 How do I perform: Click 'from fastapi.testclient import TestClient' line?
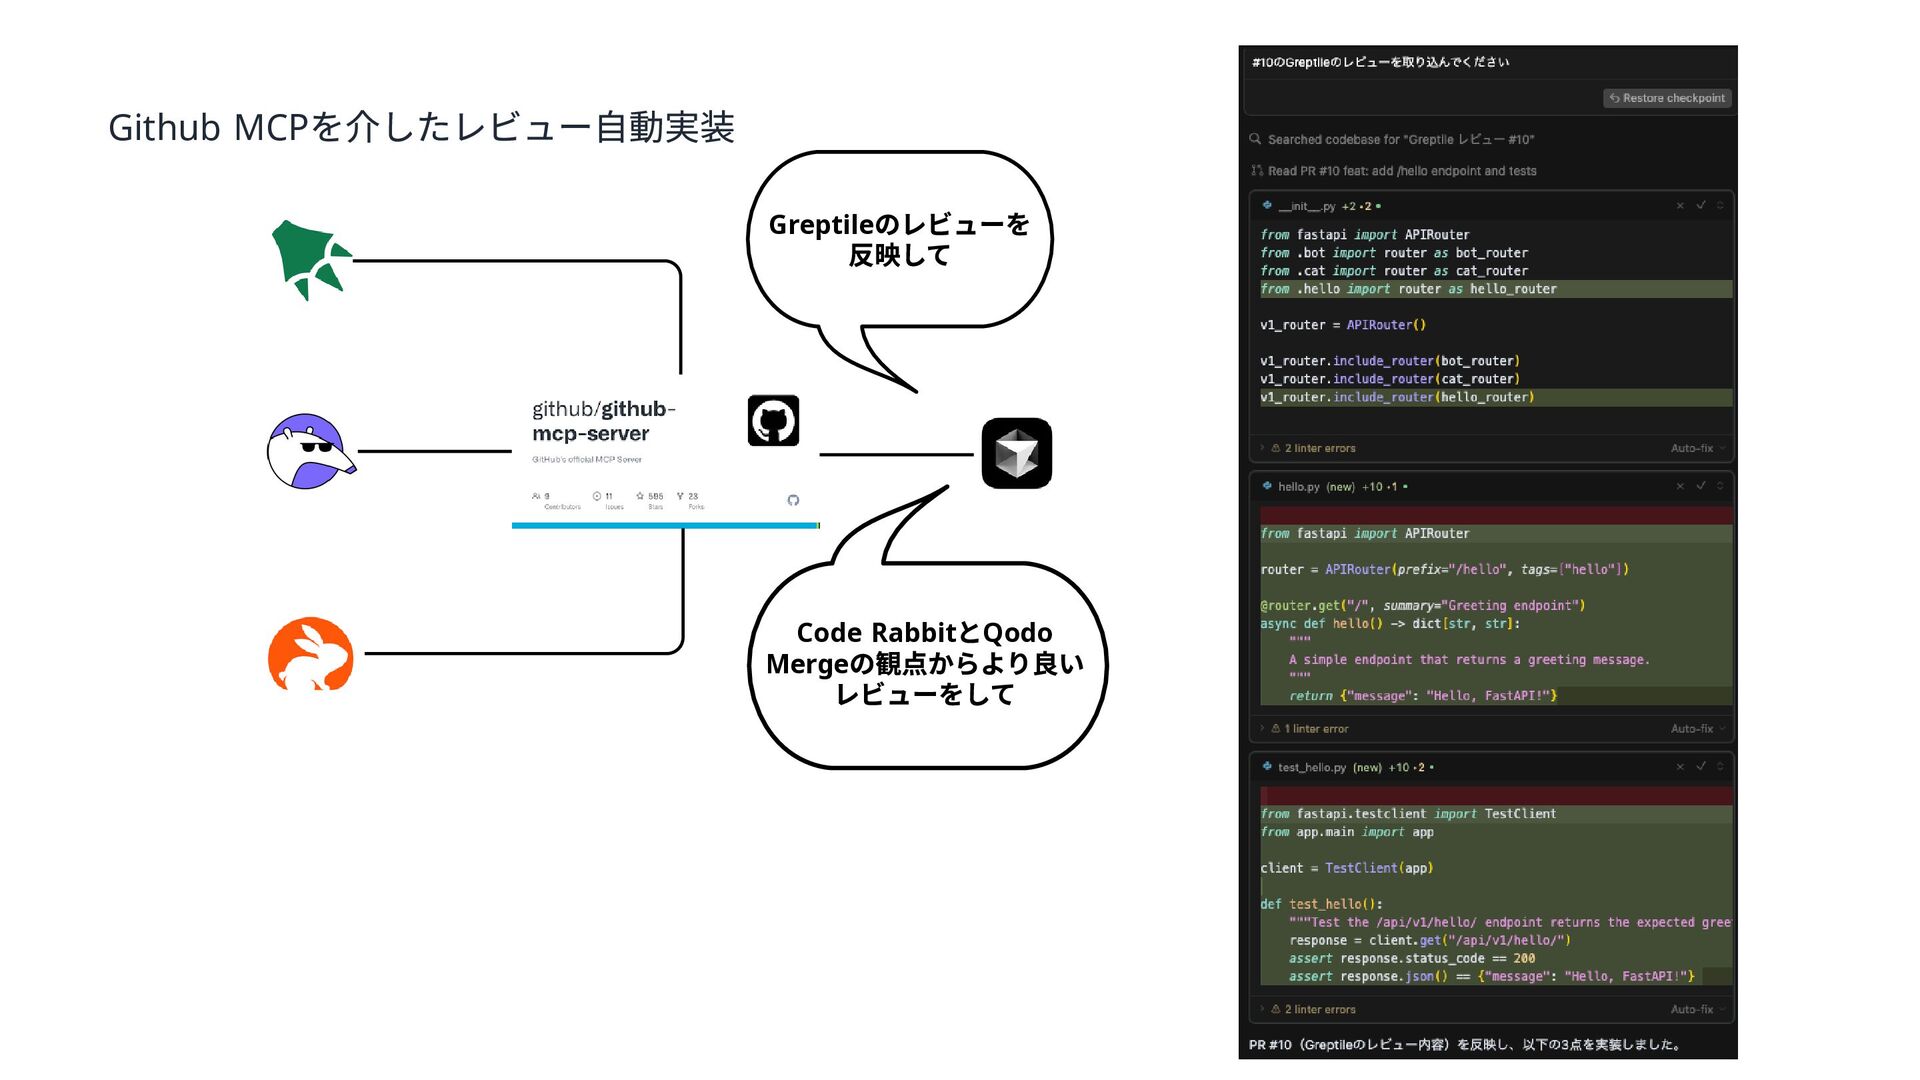1408,814
